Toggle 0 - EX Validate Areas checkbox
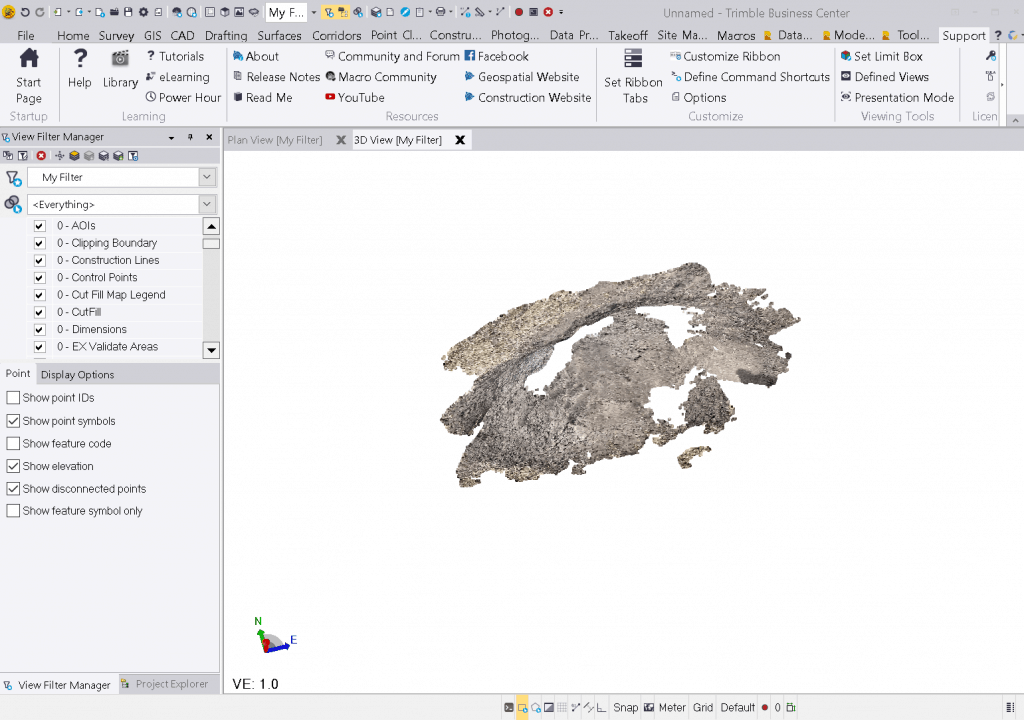The image size is (1024, 720). (x=40, y=347)
